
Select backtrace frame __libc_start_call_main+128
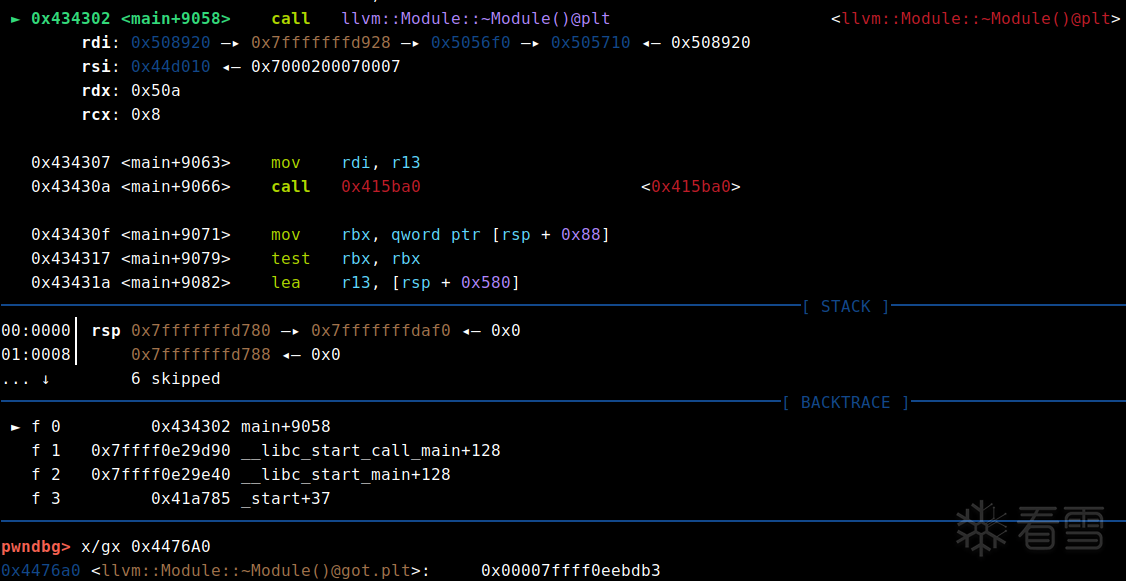click(370, 450)
